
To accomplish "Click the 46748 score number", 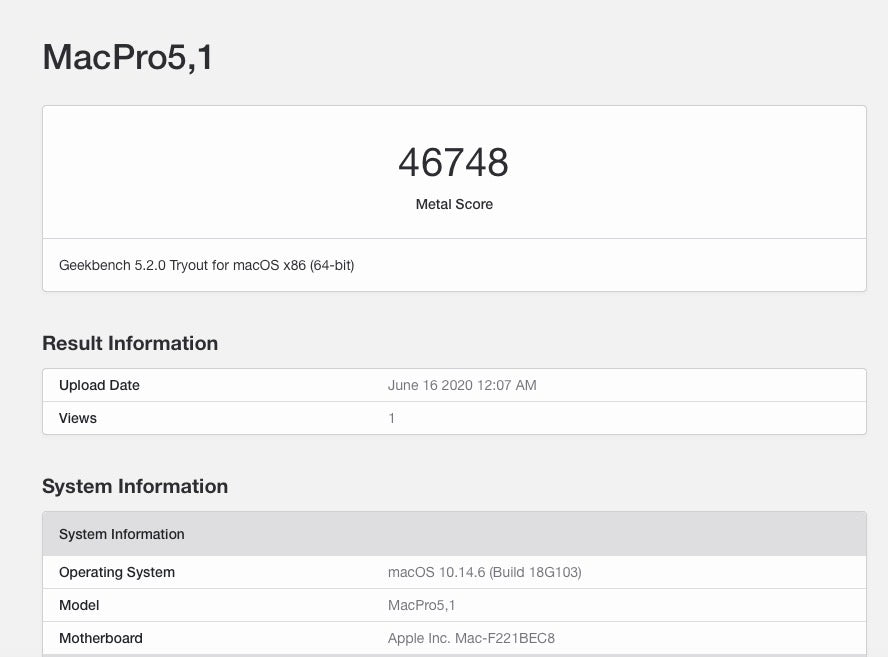I will 453,162.
